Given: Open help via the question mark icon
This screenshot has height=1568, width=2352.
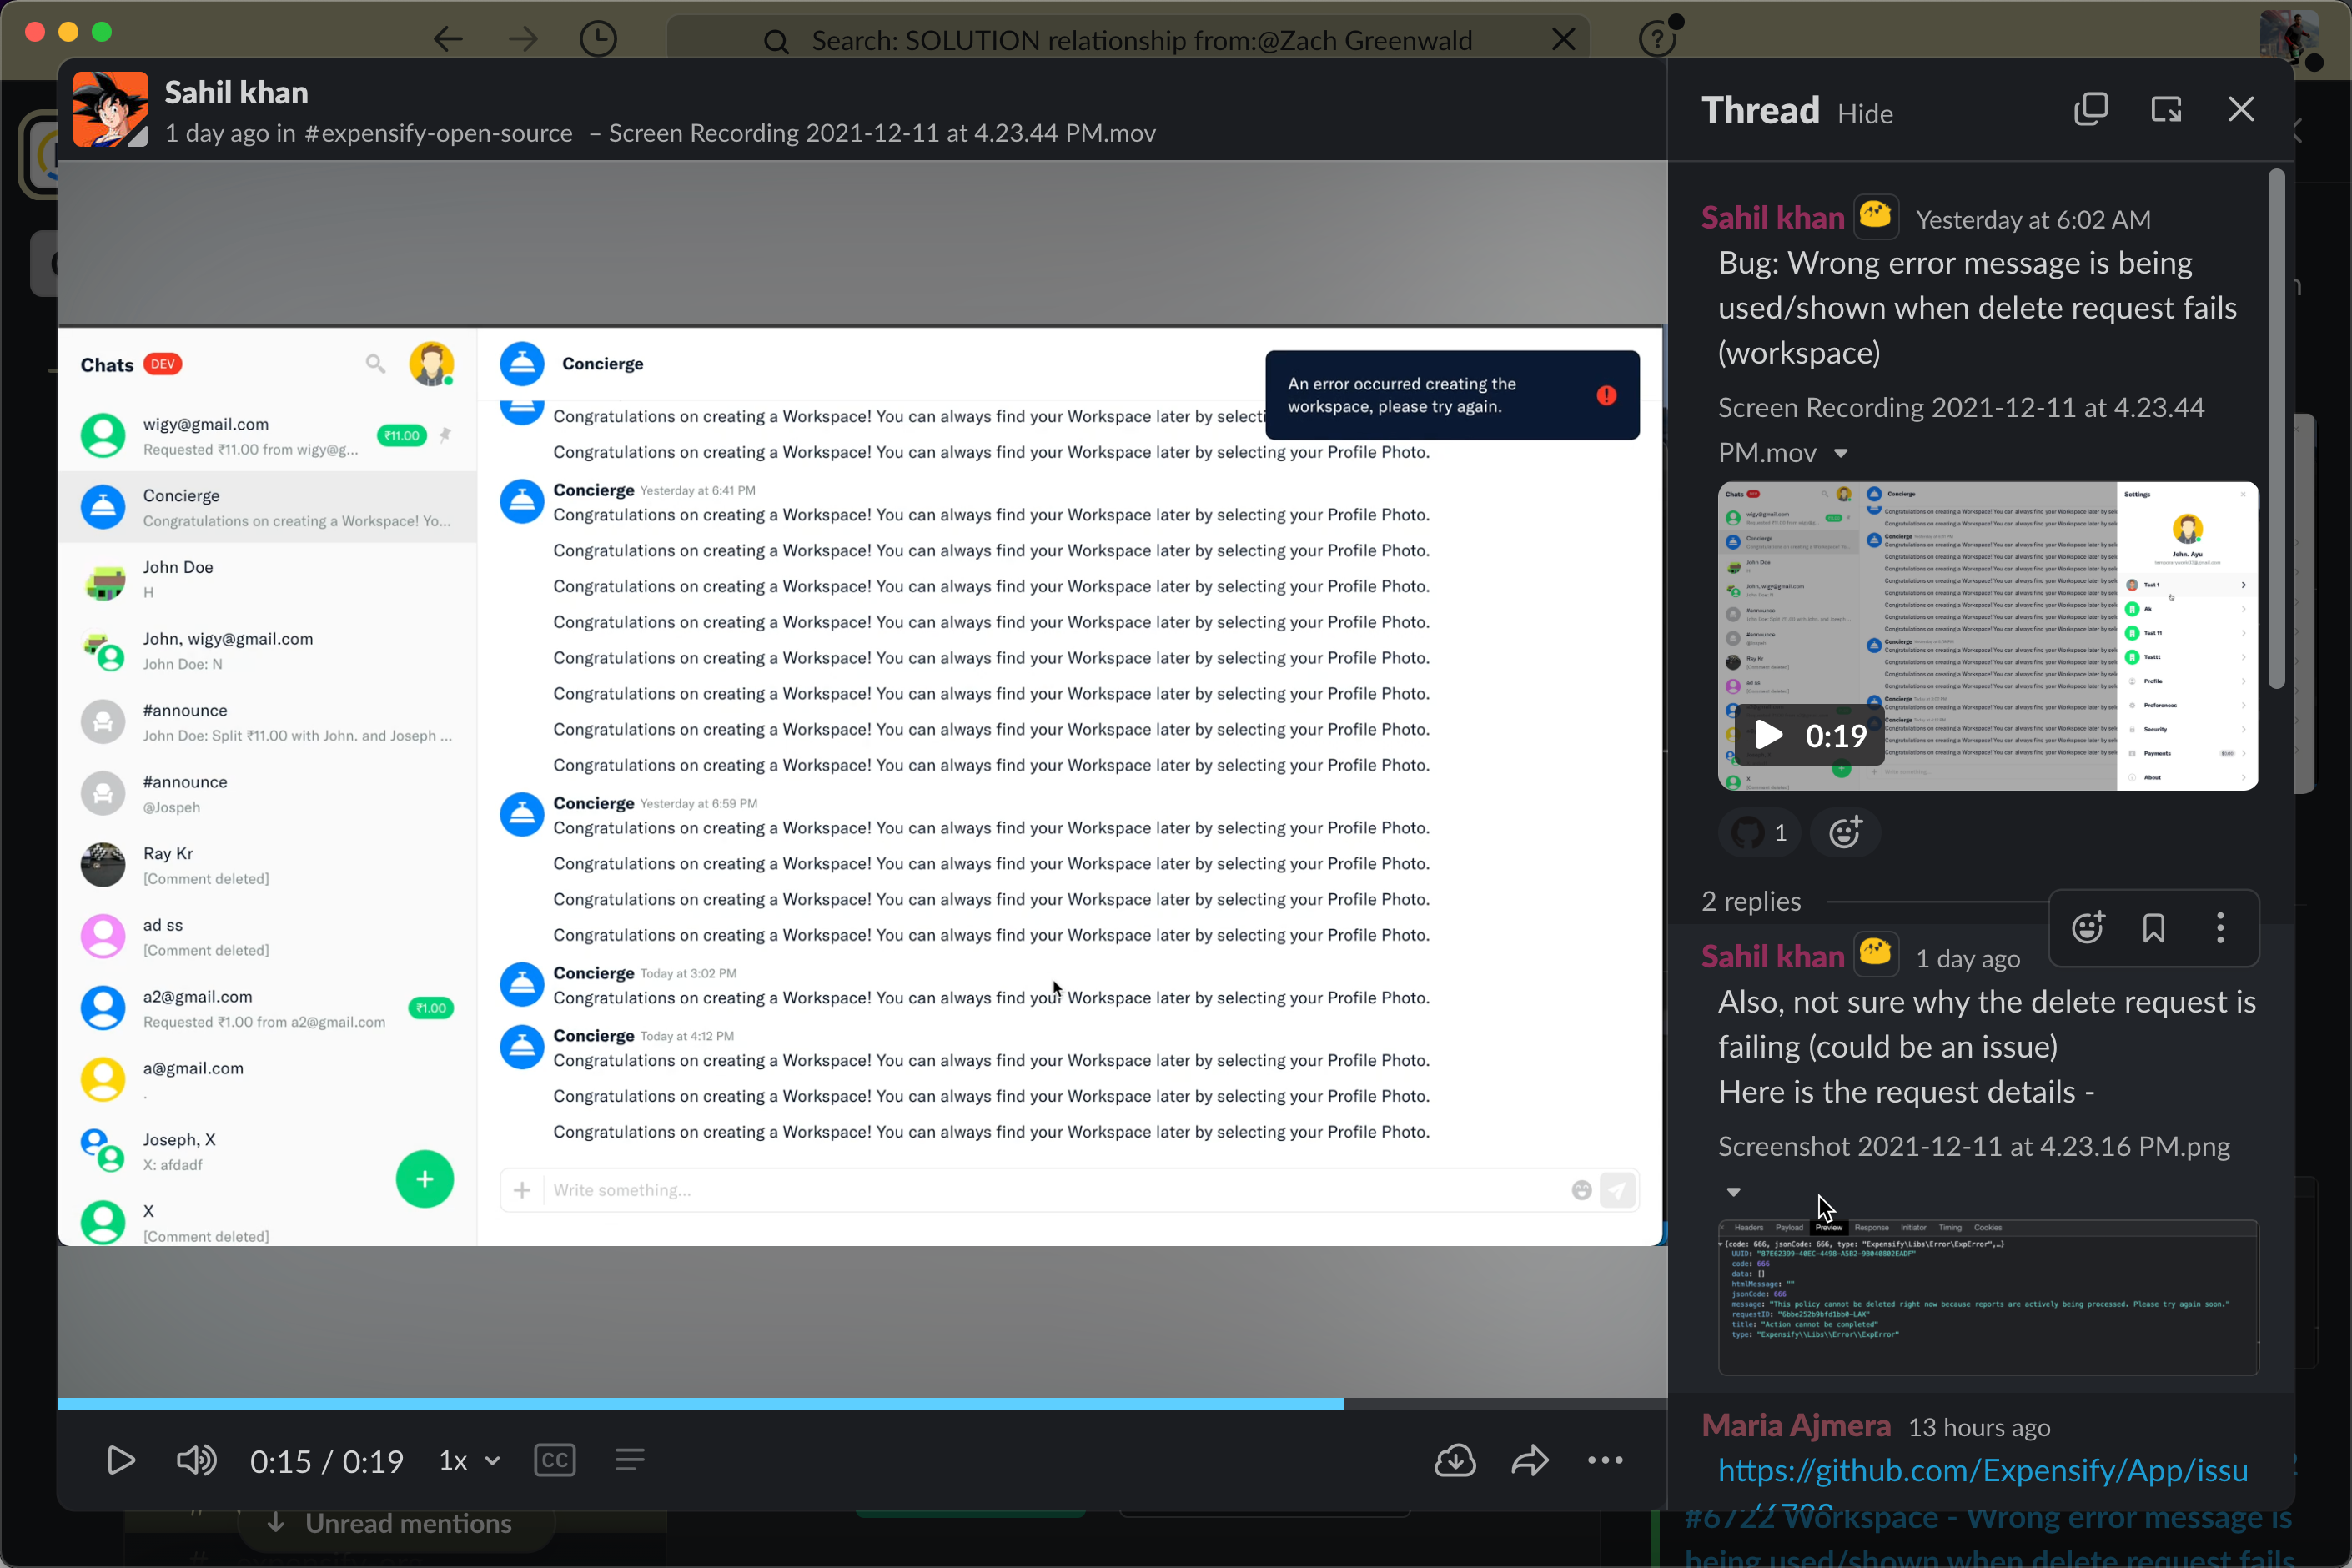Looking at the screenshot, I should point(1658,38).
